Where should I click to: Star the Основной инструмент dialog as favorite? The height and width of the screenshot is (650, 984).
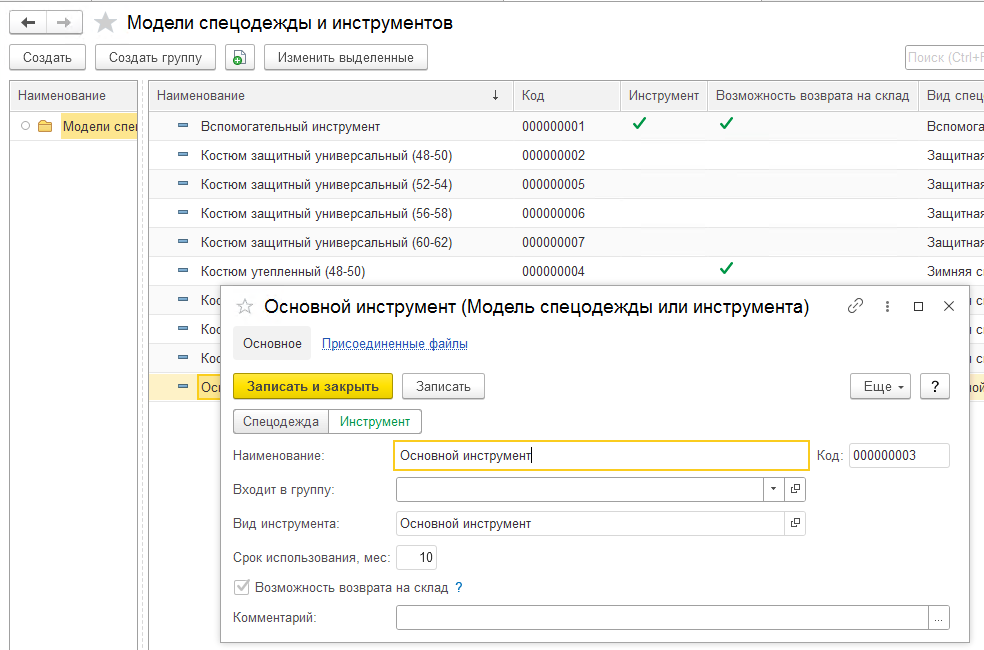[x=245, y=308]
